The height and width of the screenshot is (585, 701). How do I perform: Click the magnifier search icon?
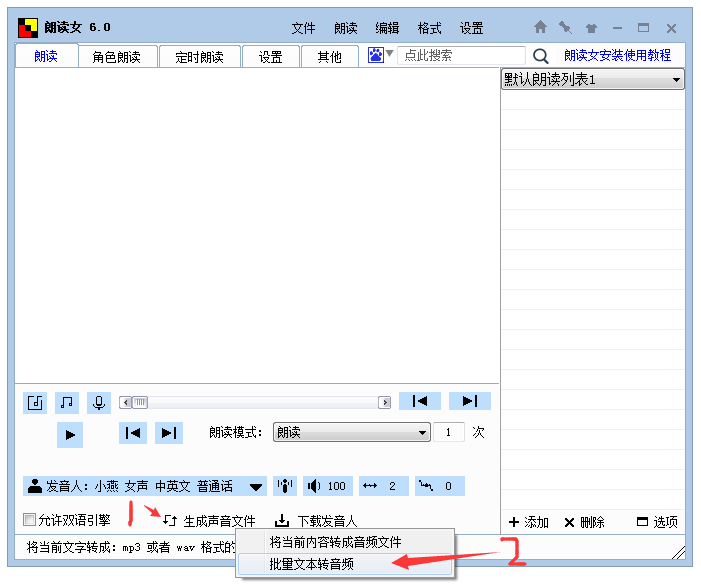(541, 56)
